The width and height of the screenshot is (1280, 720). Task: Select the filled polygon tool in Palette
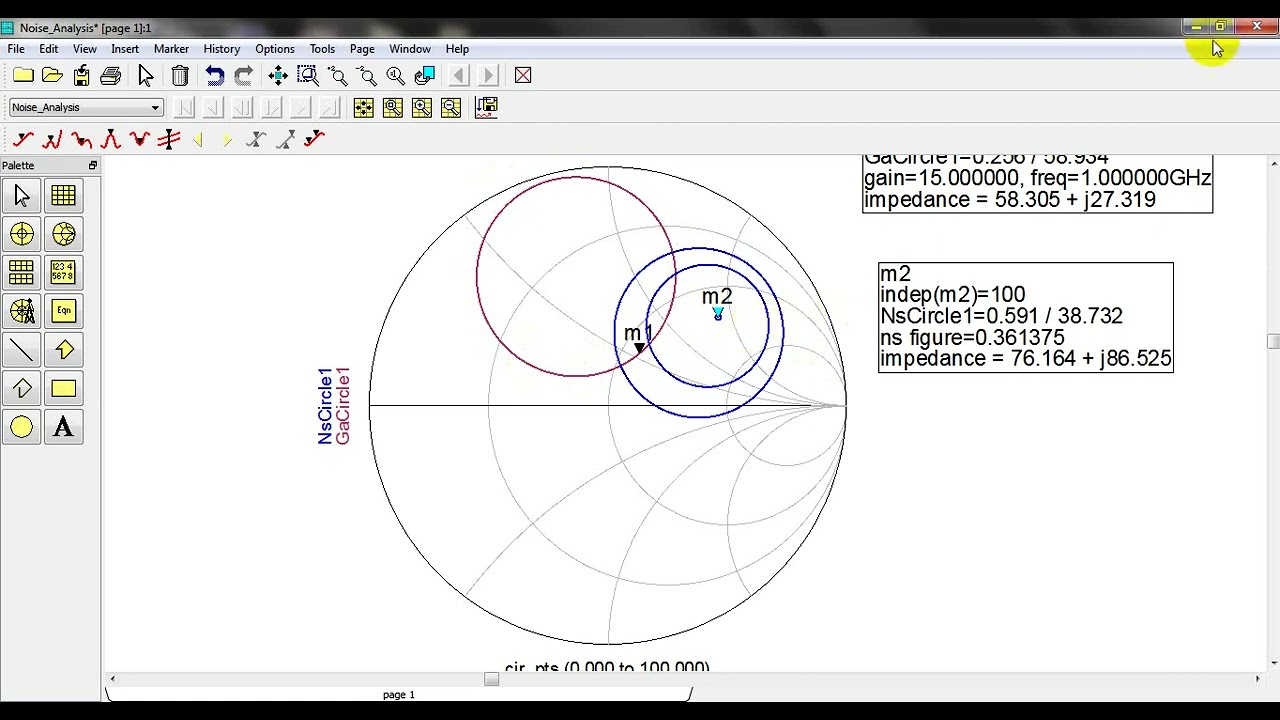tap(63, 350)
